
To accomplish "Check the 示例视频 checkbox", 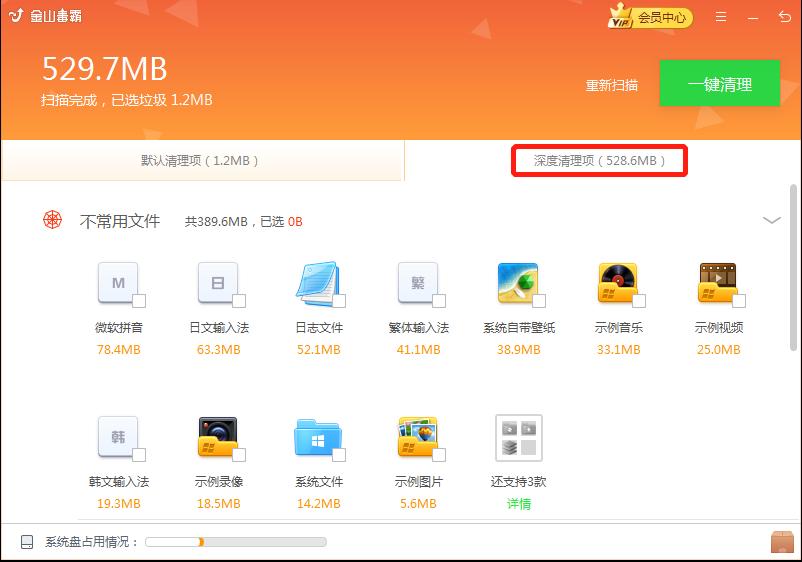I will [739, 301].
